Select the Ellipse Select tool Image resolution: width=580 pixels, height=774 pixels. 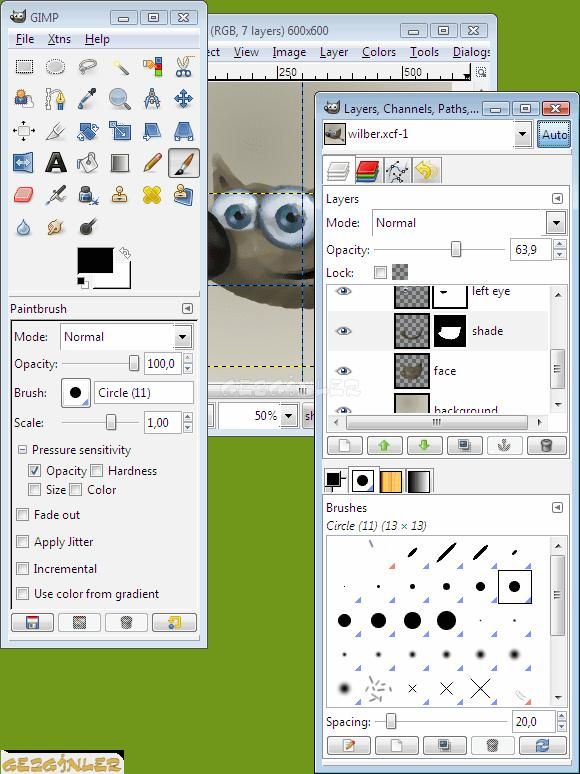click(55, 66)
